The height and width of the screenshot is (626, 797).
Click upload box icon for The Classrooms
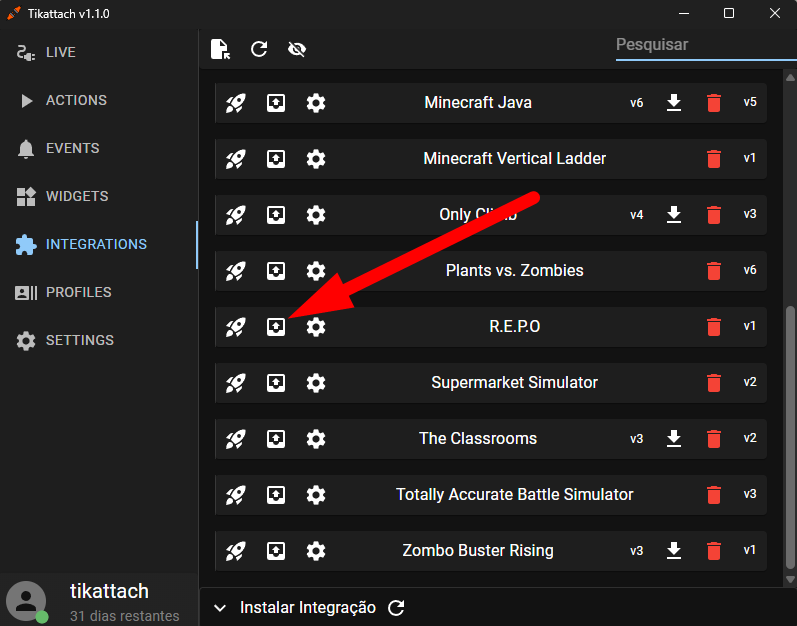[x=276, y=439]
